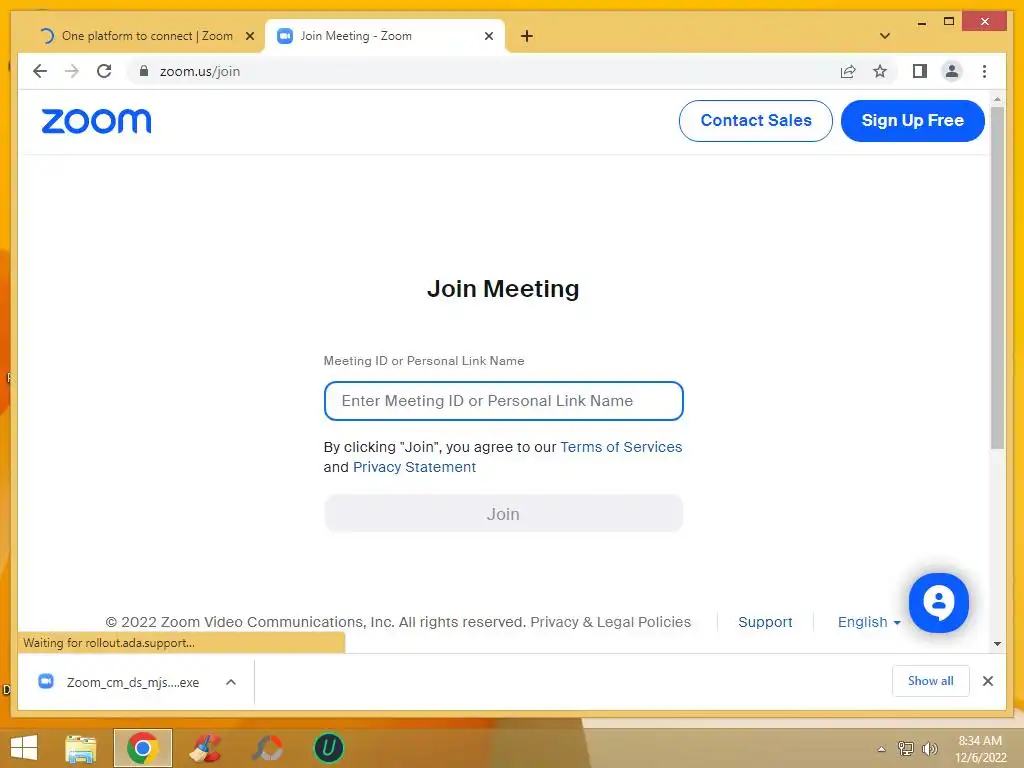This screenshot has height=768, width=1024.
Task: Click the Contact Sales button
Action: pos(756,121)
